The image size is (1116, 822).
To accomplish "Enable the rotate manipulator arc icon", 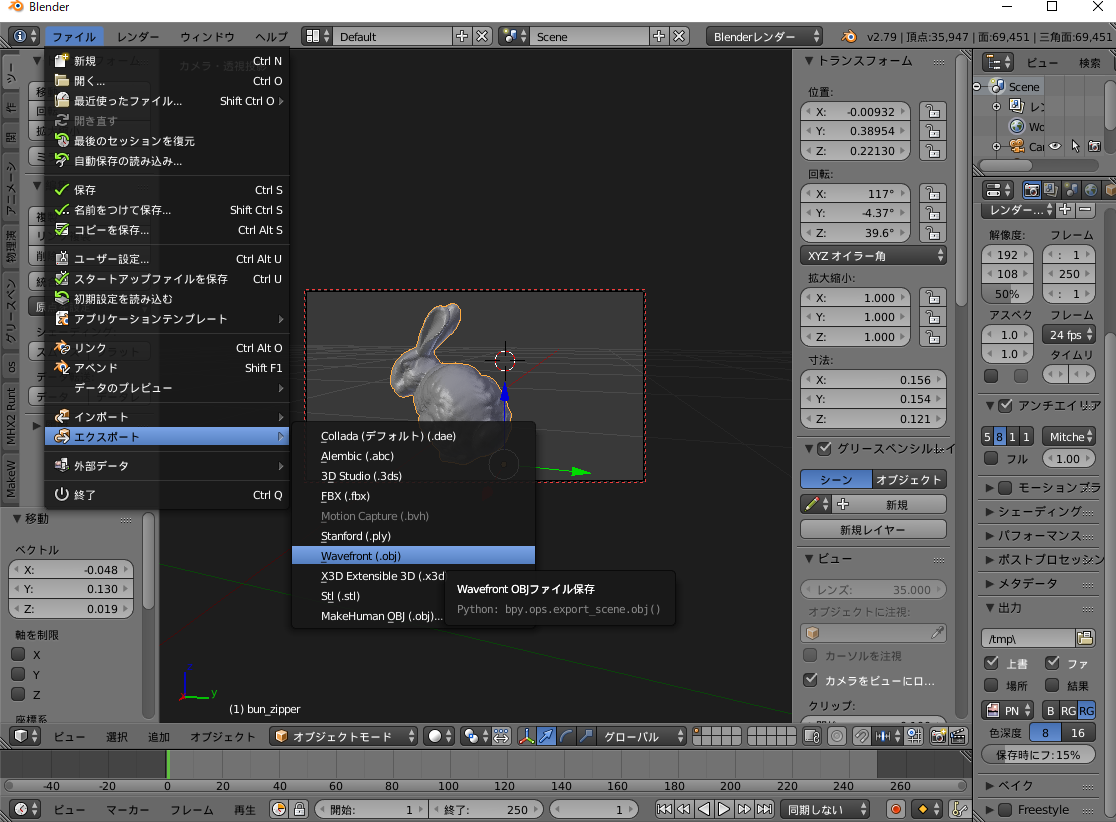I will (566, 737).
